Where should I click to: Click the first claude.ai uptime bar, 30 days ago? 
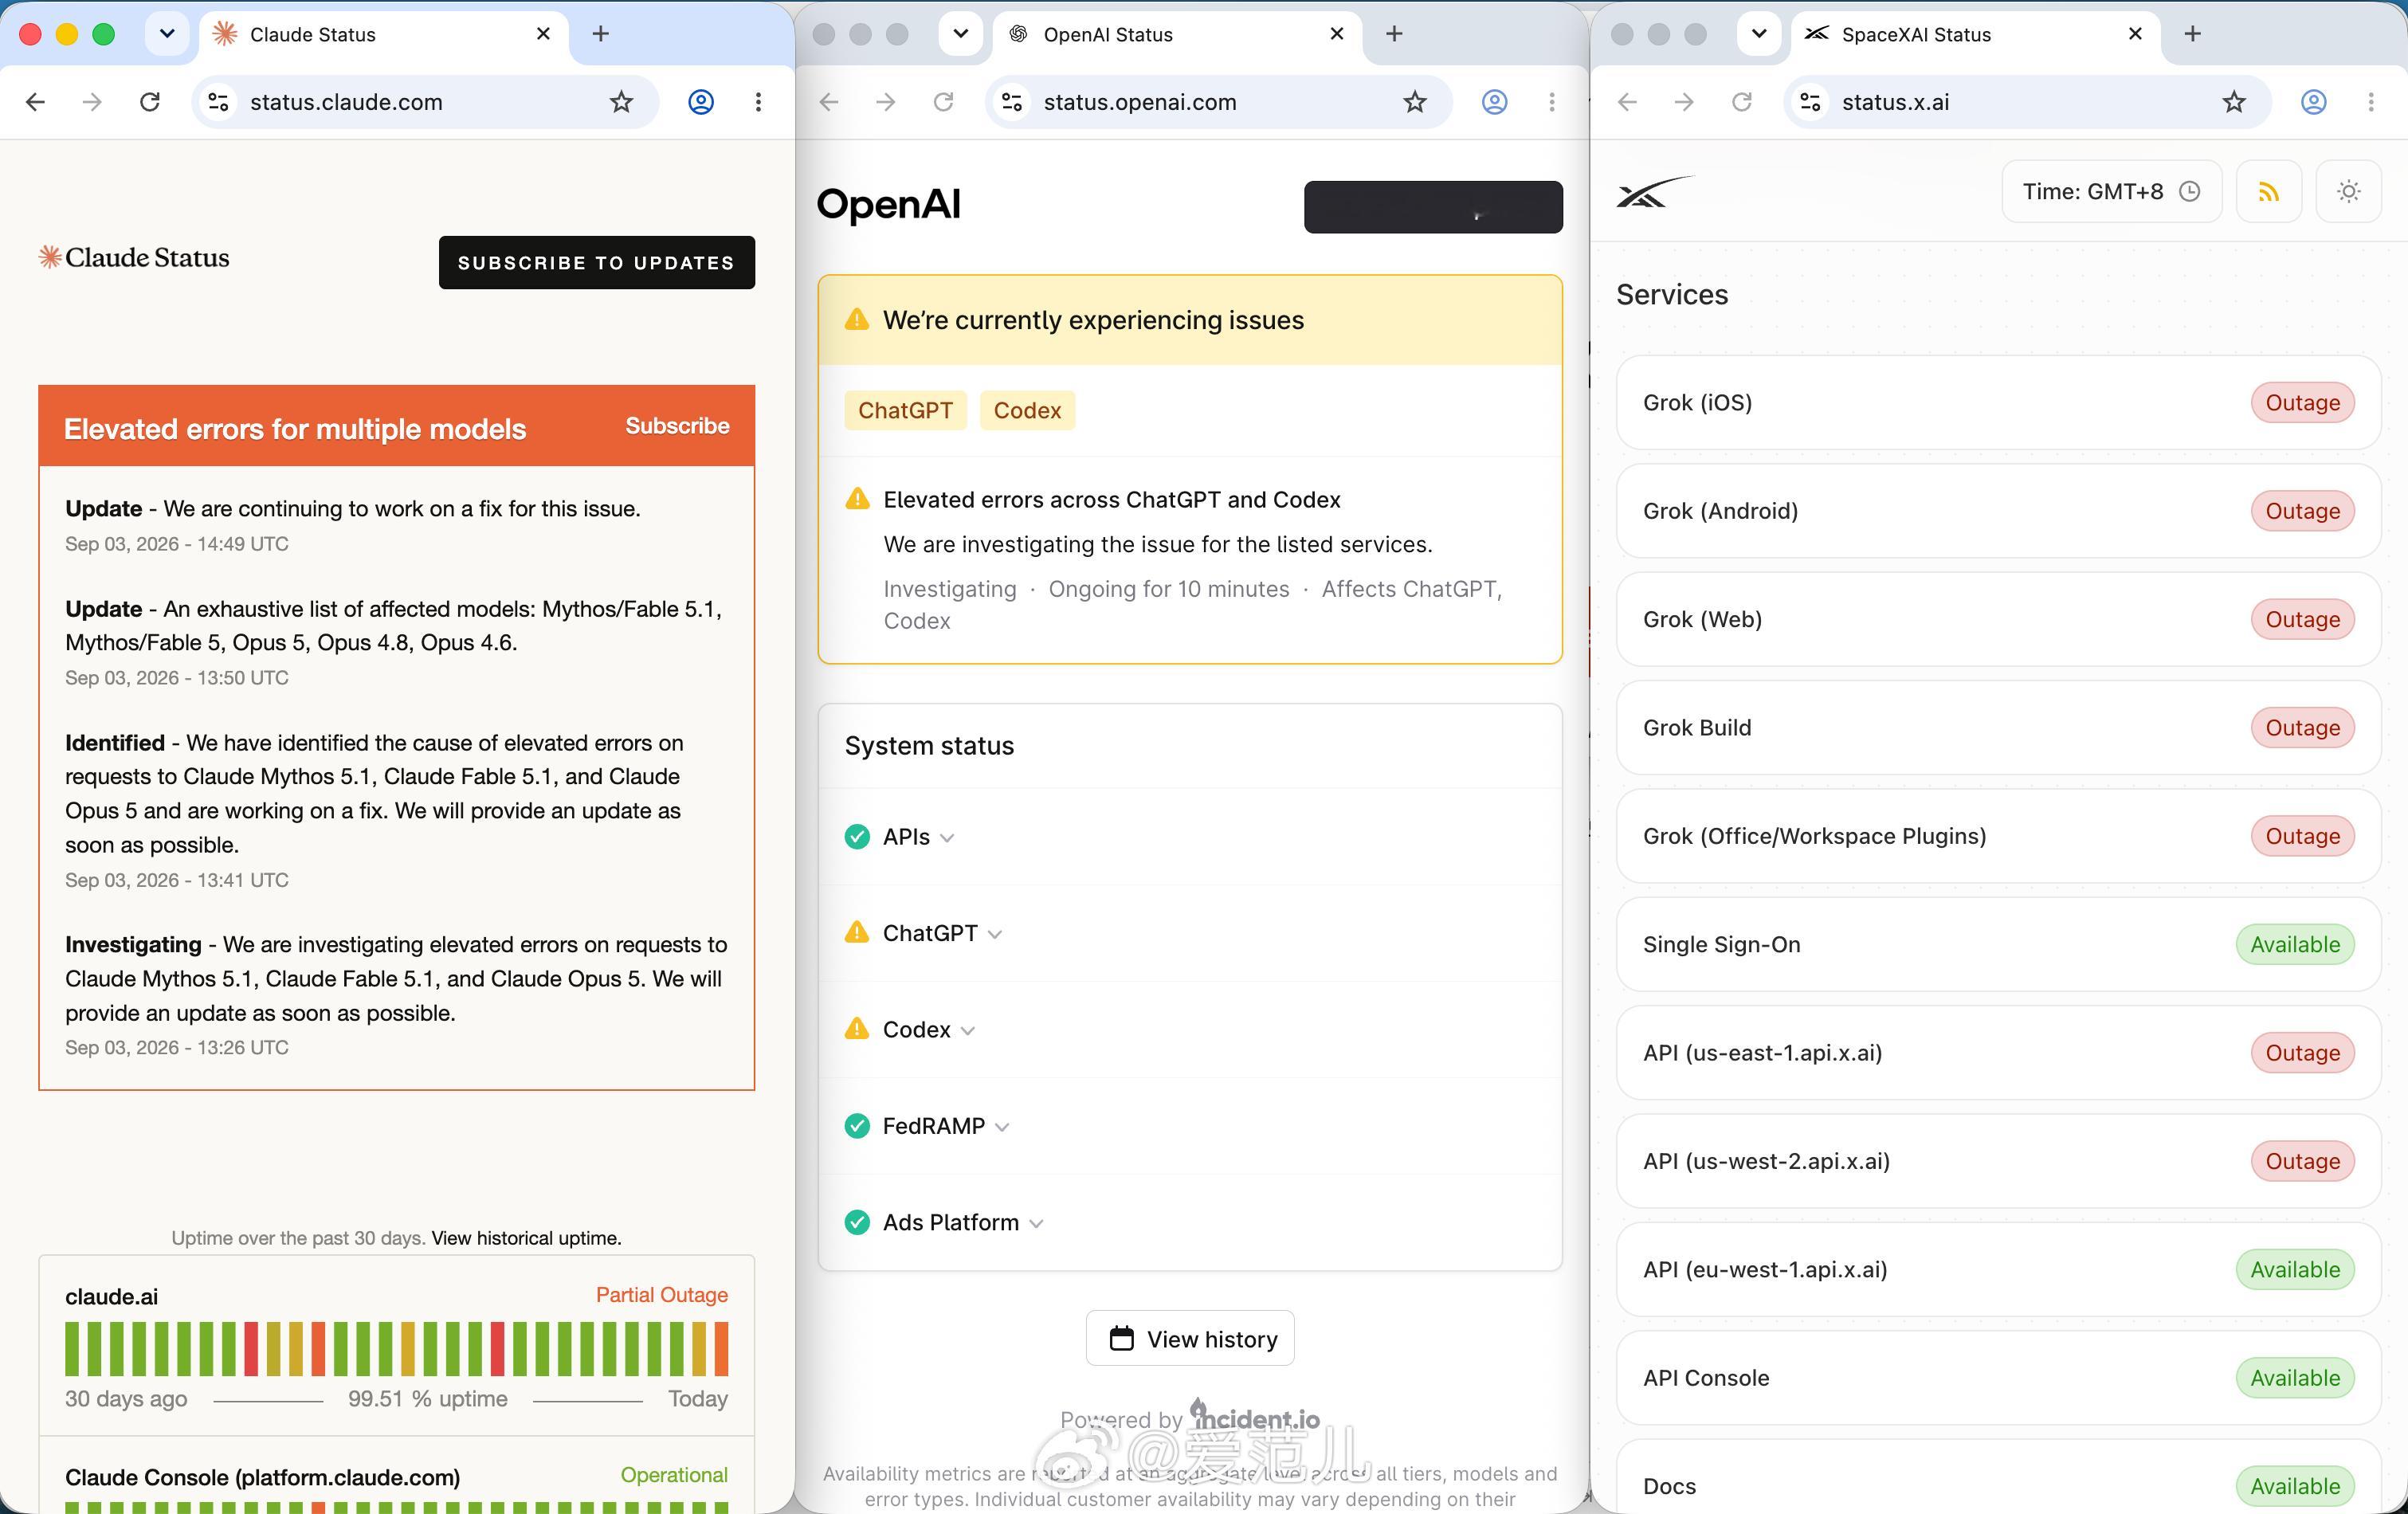point(72,1349)
